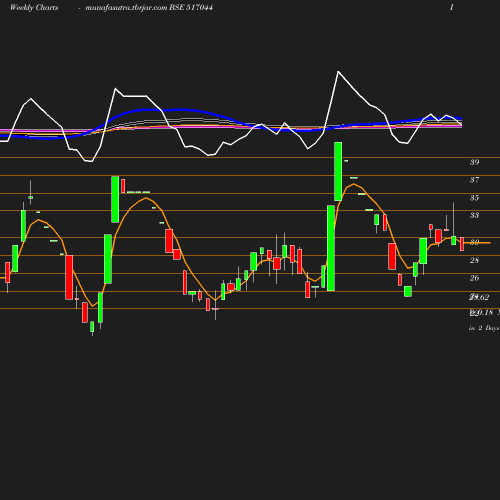Click the price axis label 26
Image resolution: width=500 pixels, height=500 pixels.
(x=474, y=278)
